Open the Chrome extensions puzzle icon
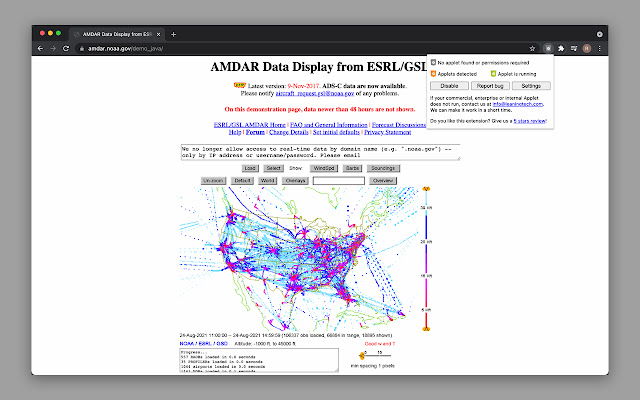This screenshot has height=400, width=640. tap(561, 48)
